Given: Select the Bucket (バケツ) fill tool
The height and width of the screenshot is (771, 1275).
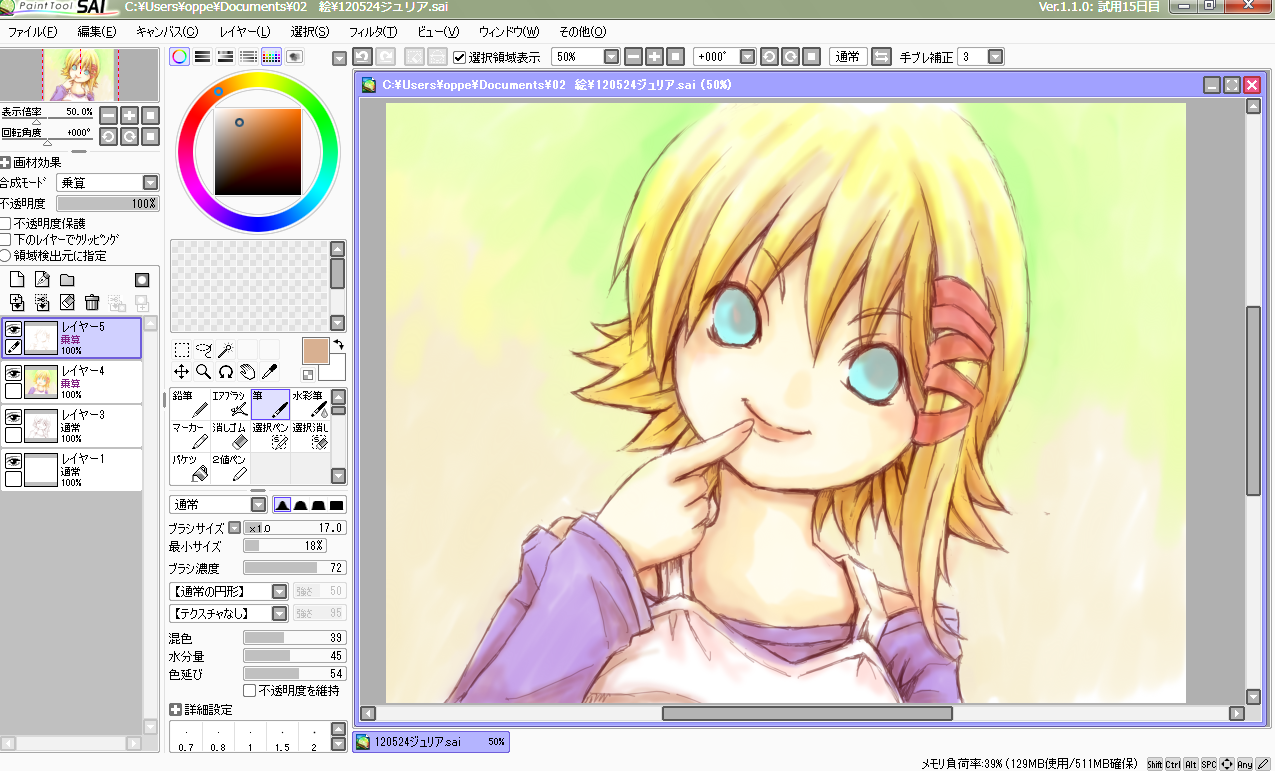Looking at the screenshot, I should pos(190,467).
